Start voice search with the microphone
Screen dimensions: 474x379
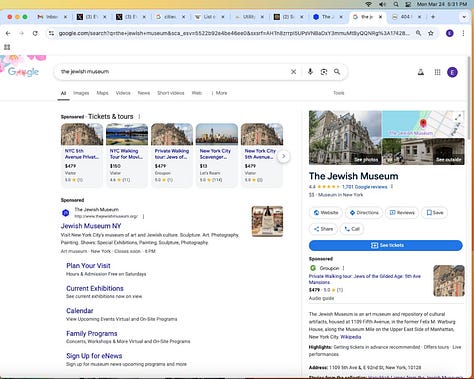pyautogui.click(x=310, y=72)
